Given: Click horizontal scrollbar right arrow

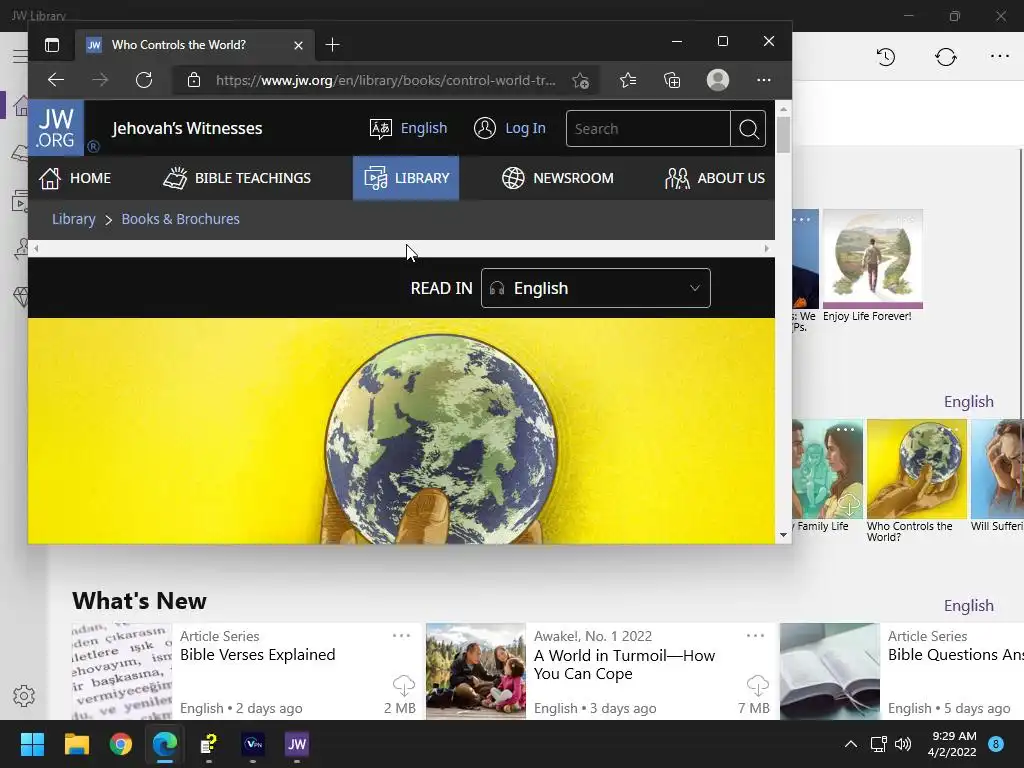Looking at the screenshot, I should pos(767,248).
